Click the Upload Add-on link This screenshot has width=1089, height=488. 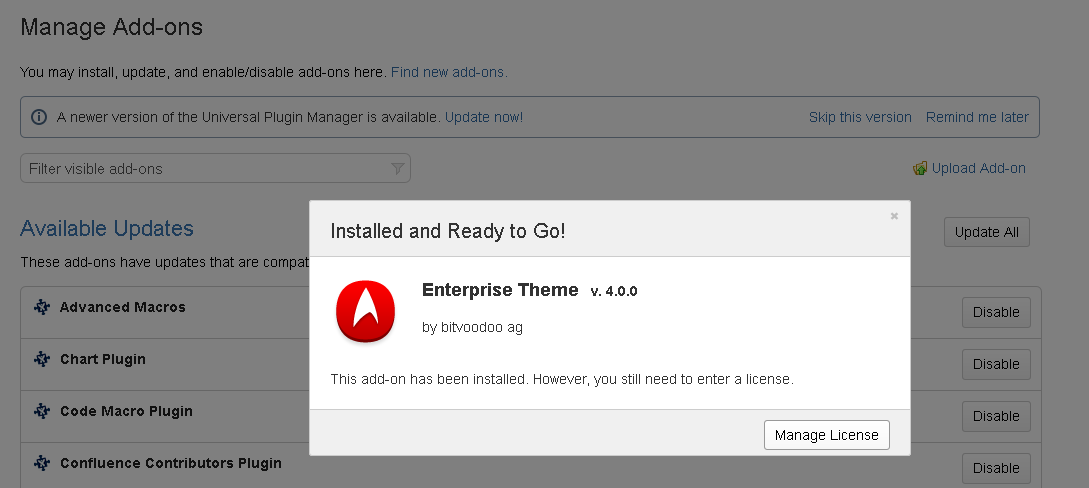click(979, 169)
